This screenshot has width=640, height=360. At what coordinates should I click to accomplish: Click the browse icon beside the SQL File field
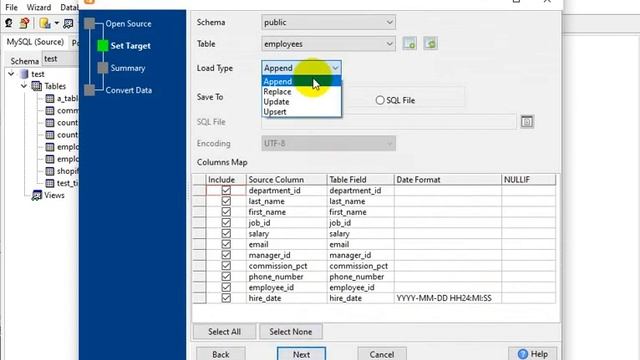(x=527, y=122)
